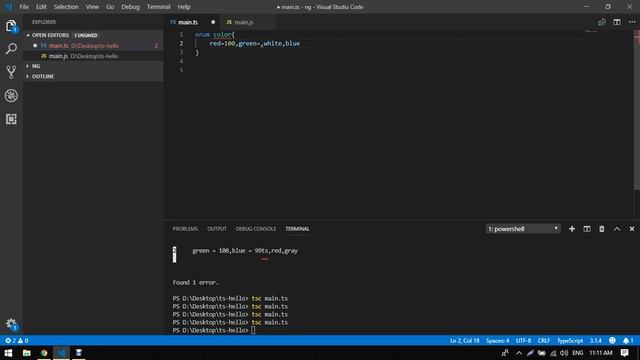Select main.js in Open Editors list

click(93, 56)
